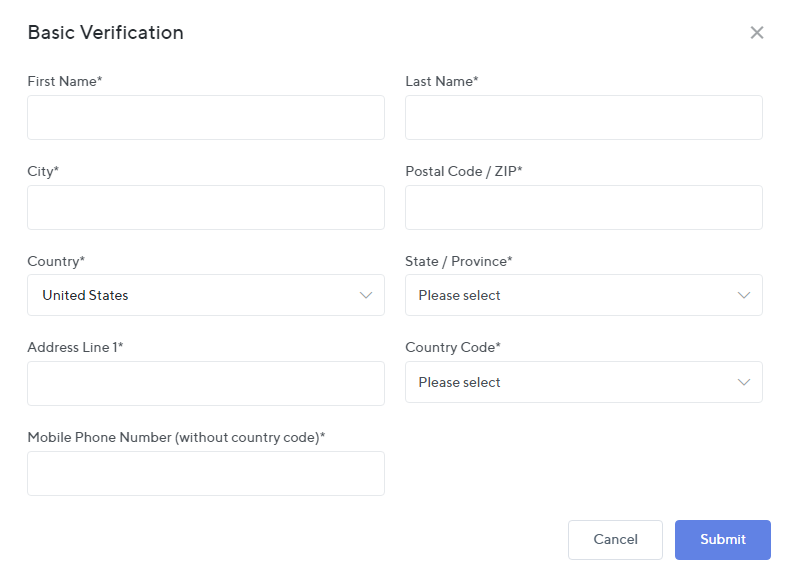Click the Mobile Phone Number field
The image size is (791, 579).
click(206, 473)
